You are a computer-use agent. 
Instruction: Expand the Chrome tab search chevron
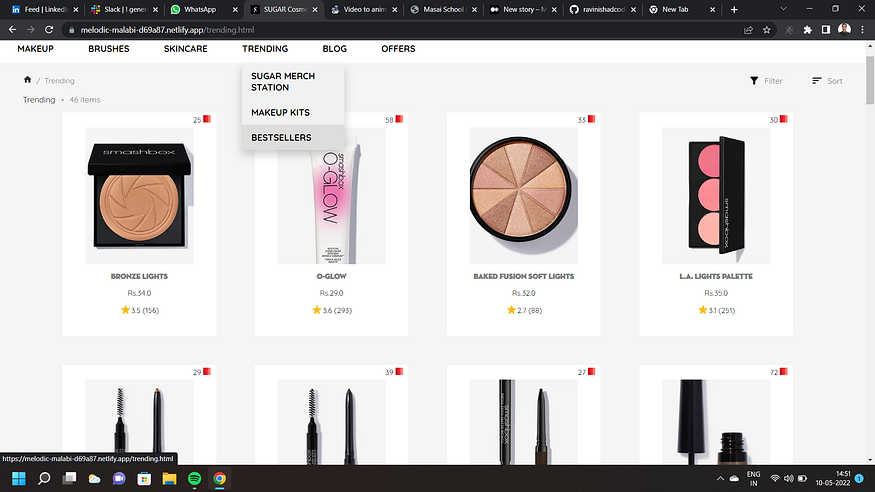(783, 9)
